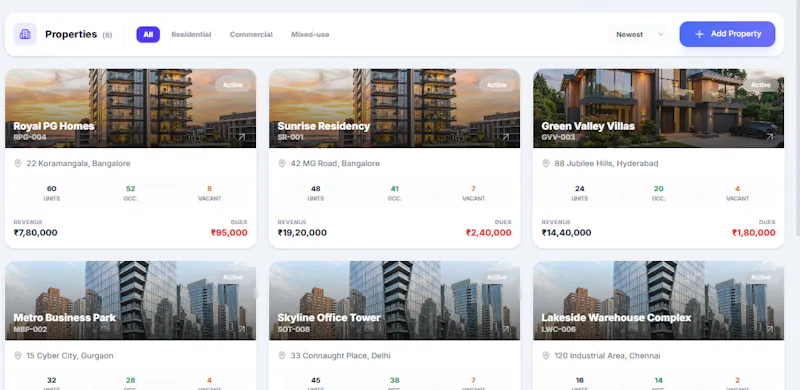Click address 120 Industrial Area, Chennai
Screen dimensions: 800x390
coord(607,355)
